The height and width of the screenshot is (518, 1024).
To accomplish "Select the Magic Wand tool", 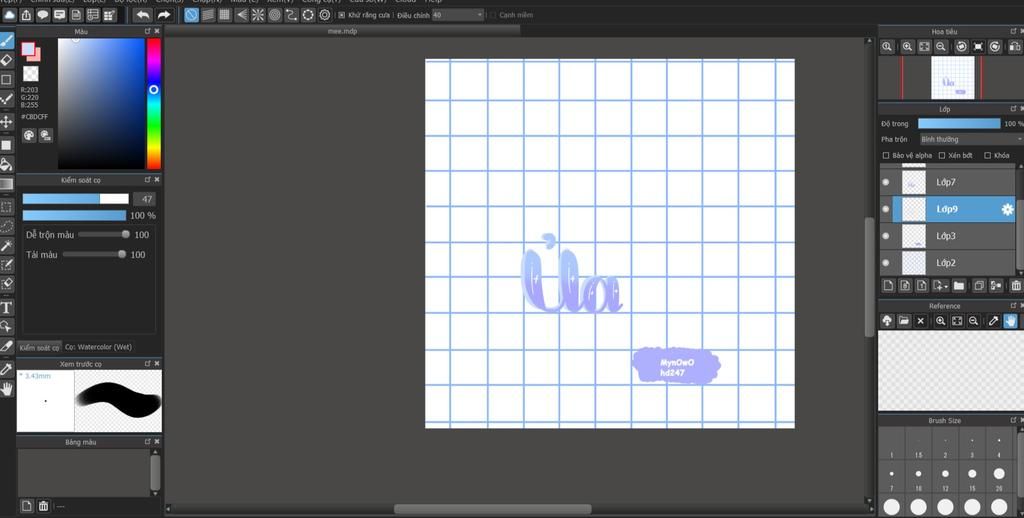I will (7, 246).
